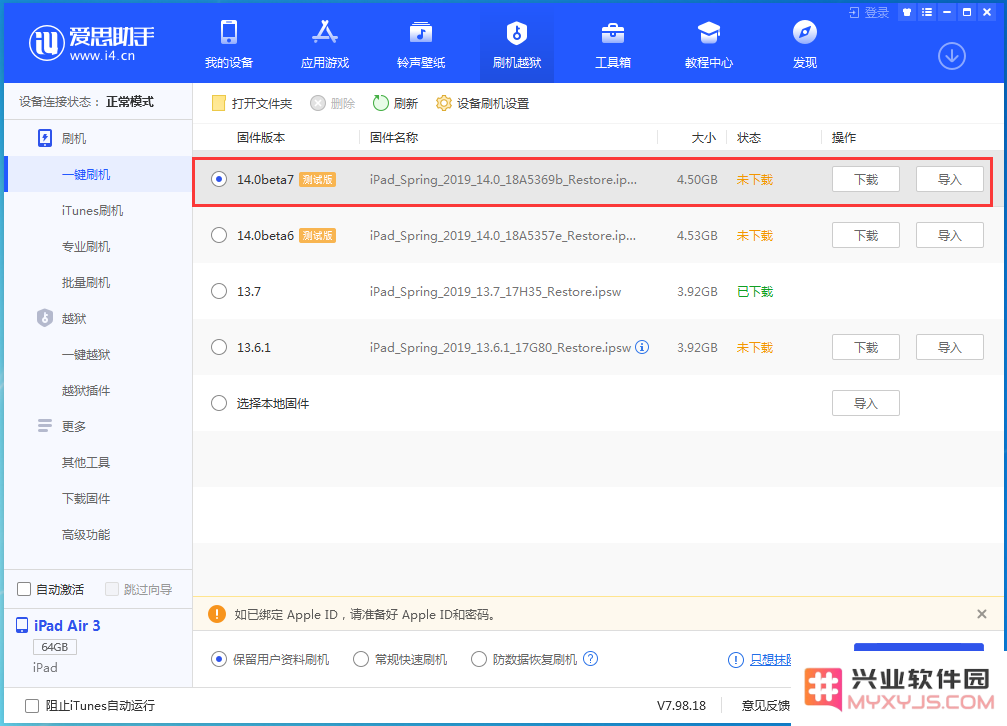Select the 13.7 firmware radio button
This screenshot has width=1007, height=726.
219,291
